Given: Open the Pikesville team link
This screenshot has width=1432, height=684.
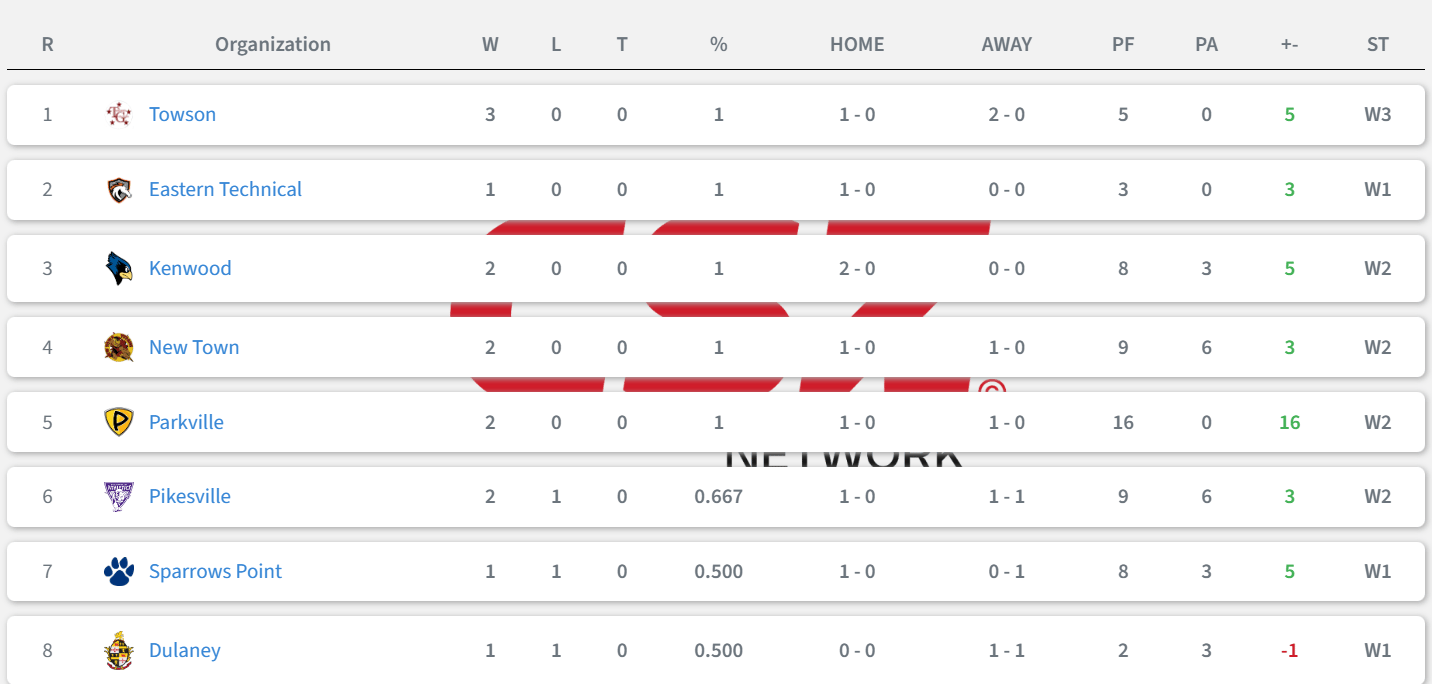Looking at the screenshot, I should 190,496.
